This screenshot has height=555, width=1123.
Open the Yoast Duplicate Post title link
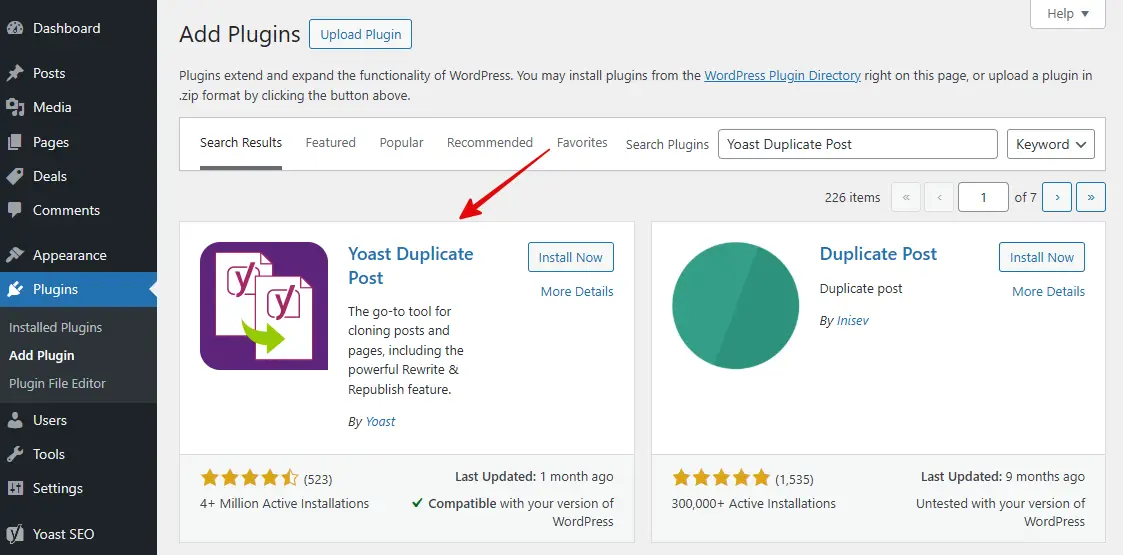click(410, 266)
